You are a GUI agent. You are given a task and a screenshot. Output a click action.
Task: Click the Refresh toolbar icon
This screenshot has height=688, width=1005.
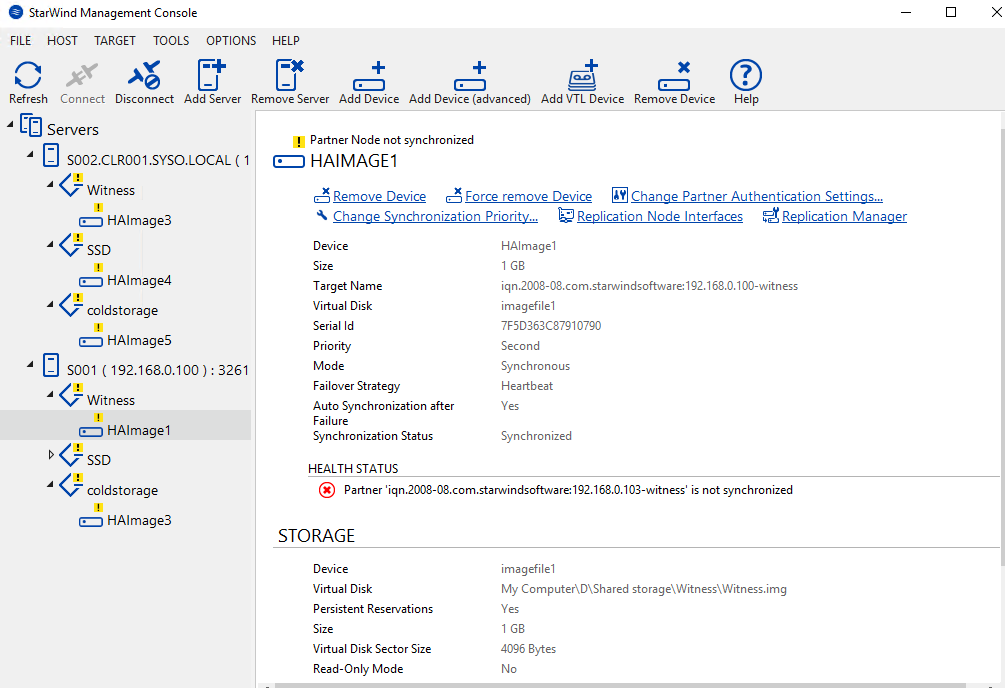pos(28,76)
